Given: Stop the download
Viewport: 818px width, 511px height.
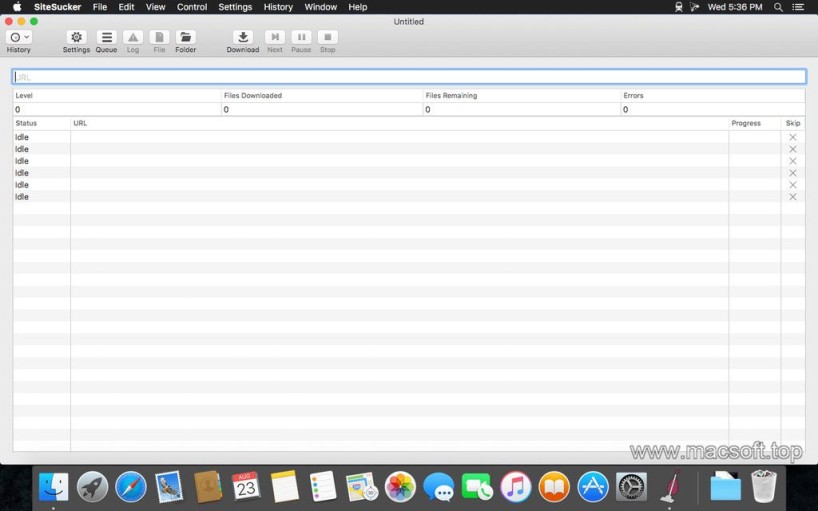Looking at the screenshot, I should click(327, 37).
